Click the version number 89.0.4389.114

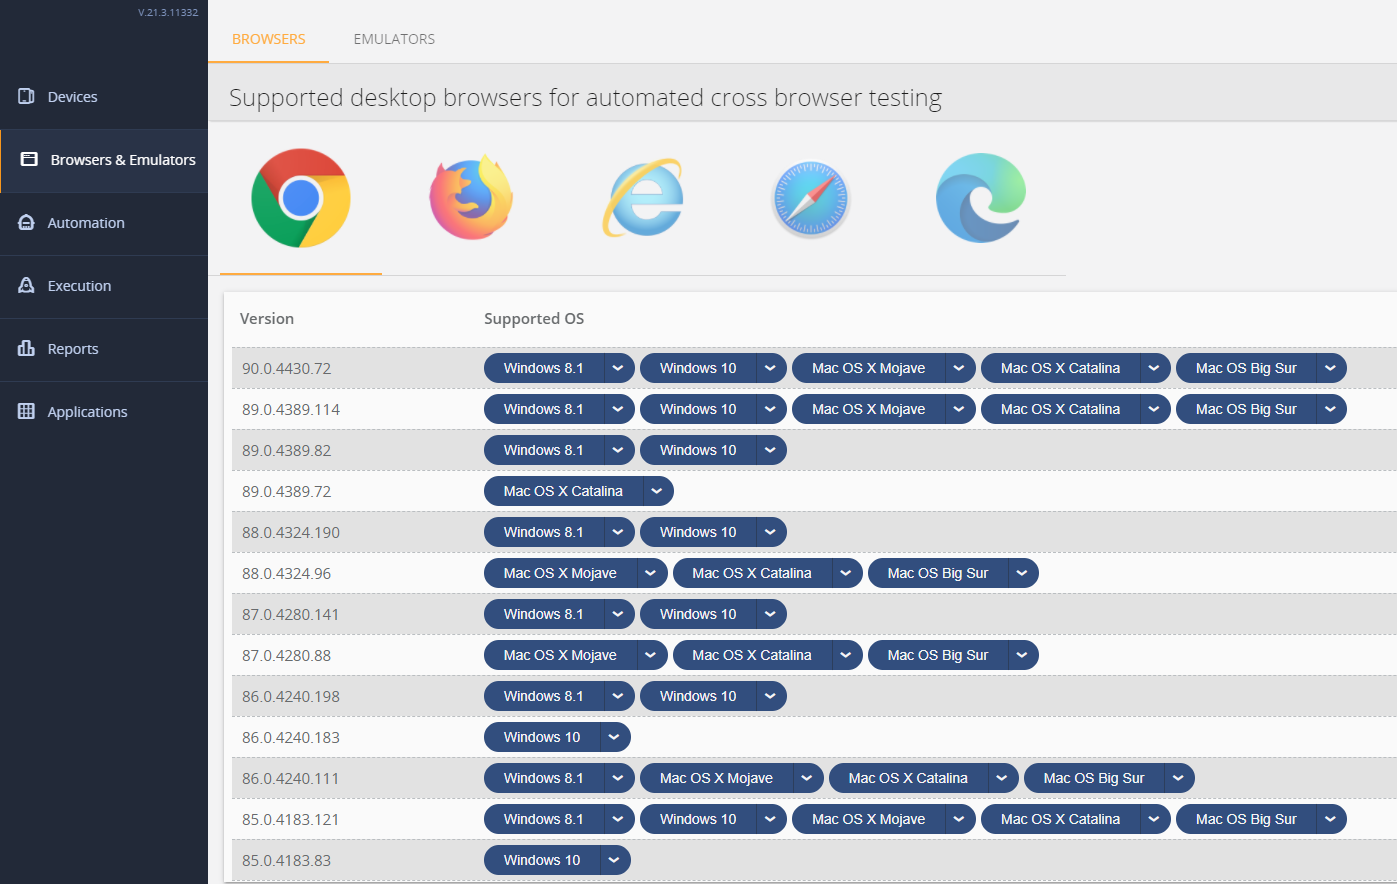pos(291,409)
